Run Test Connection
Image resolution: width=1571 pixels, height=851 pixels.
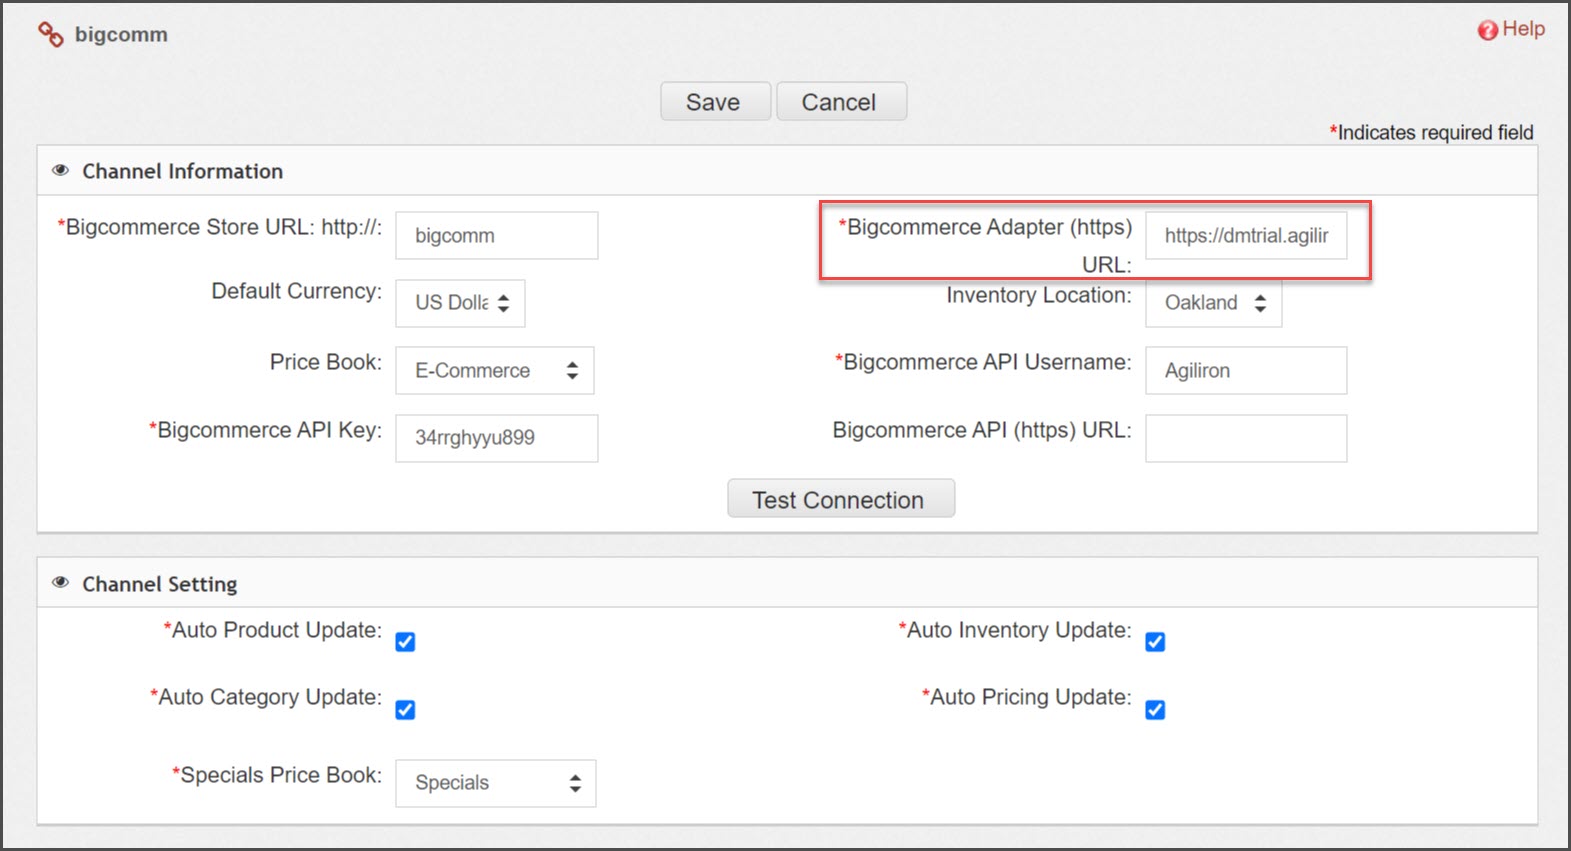pos(840,499)
